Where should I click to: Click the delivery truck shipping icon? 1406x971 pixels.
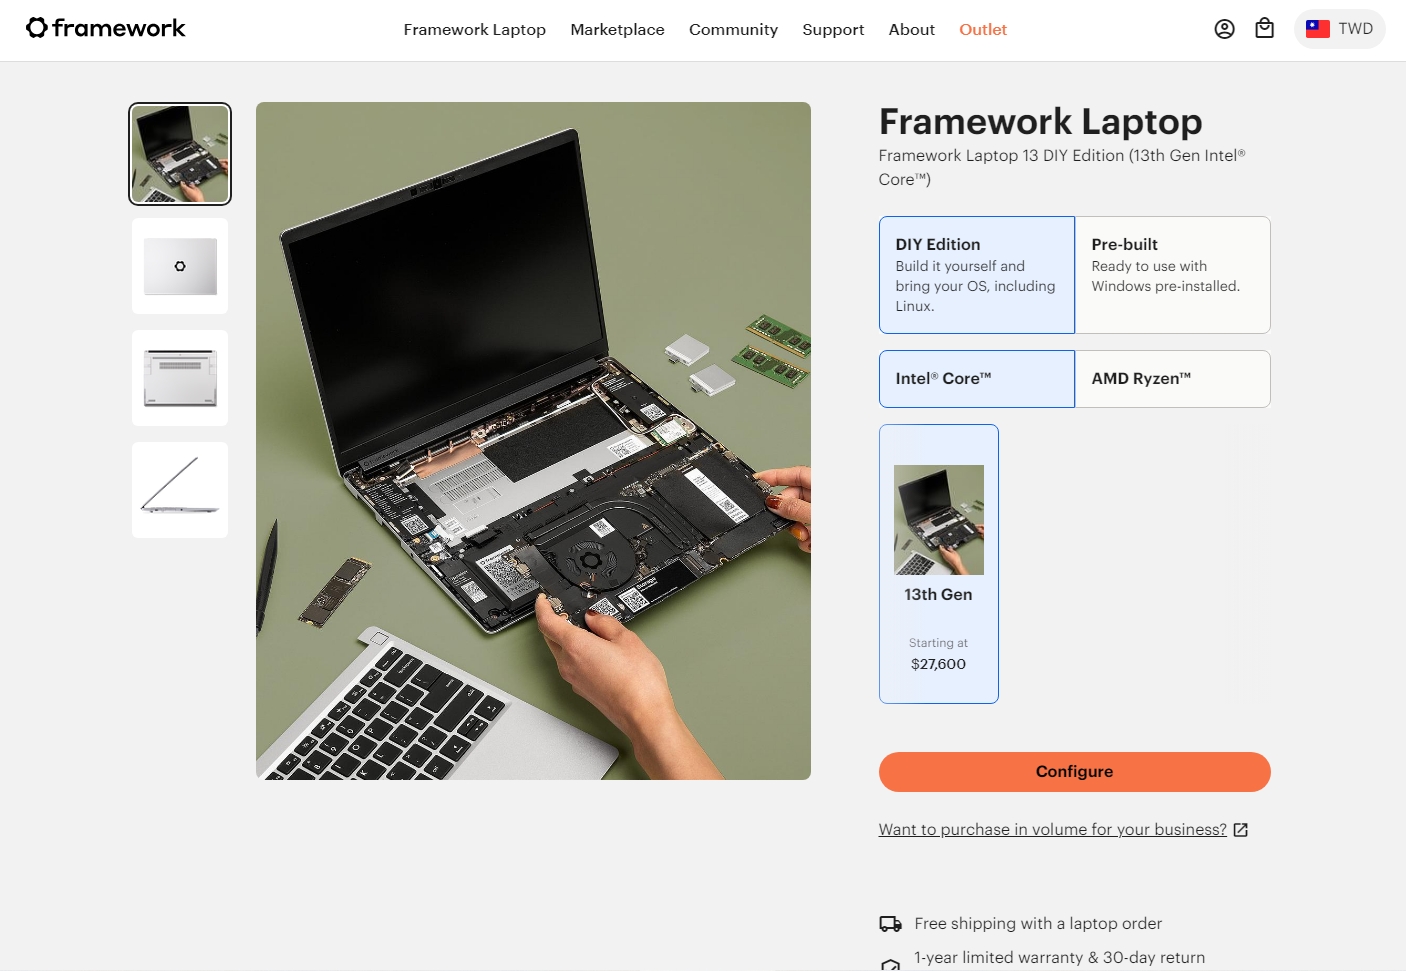pyautogui.click(x=890, y=924)
